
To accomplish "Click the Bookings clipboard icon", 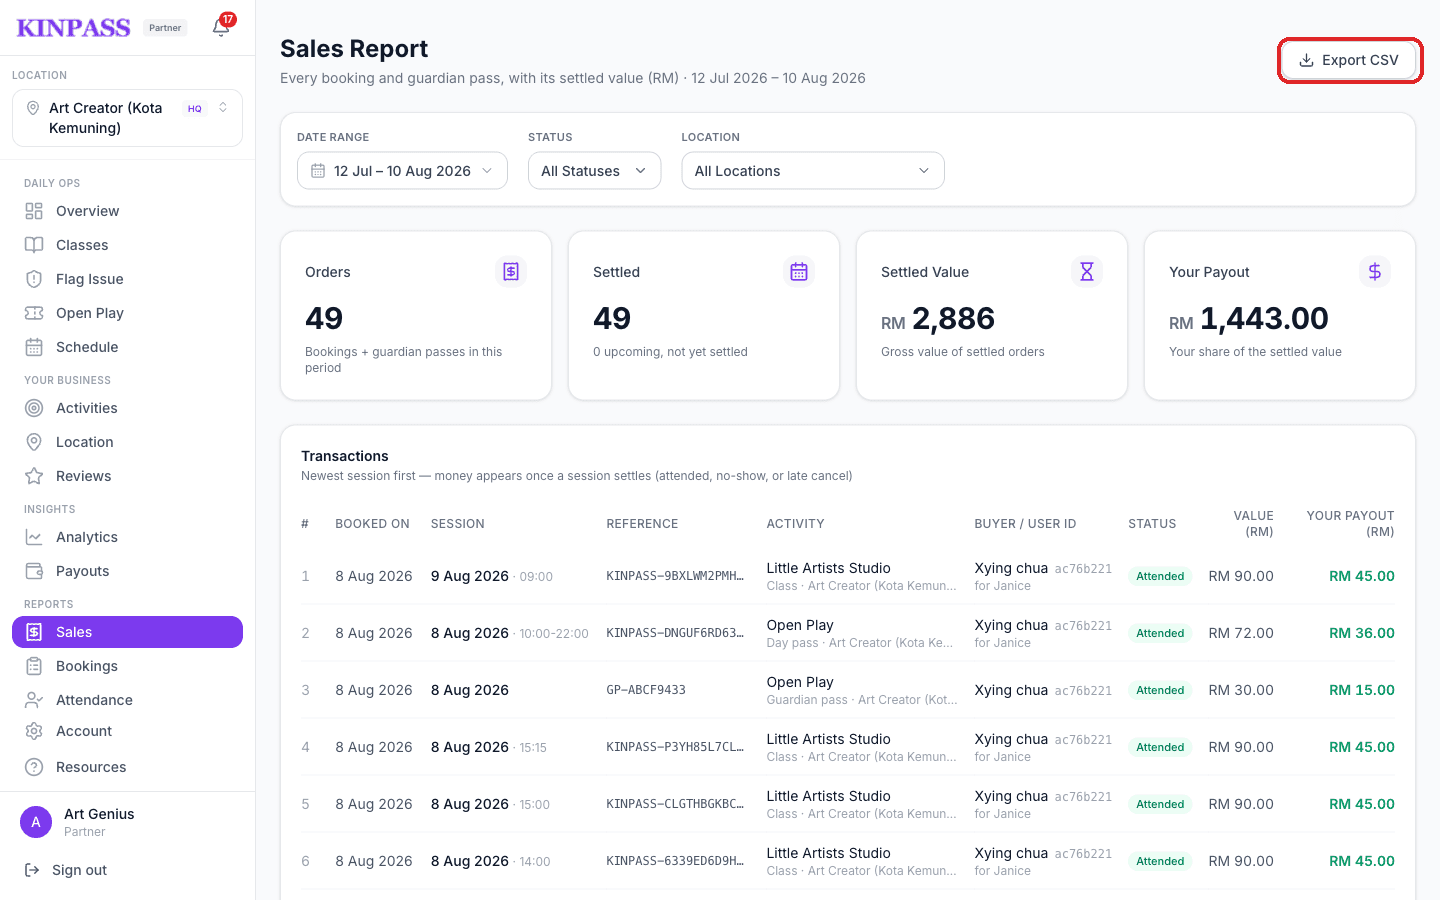I will tap(34, 666).
